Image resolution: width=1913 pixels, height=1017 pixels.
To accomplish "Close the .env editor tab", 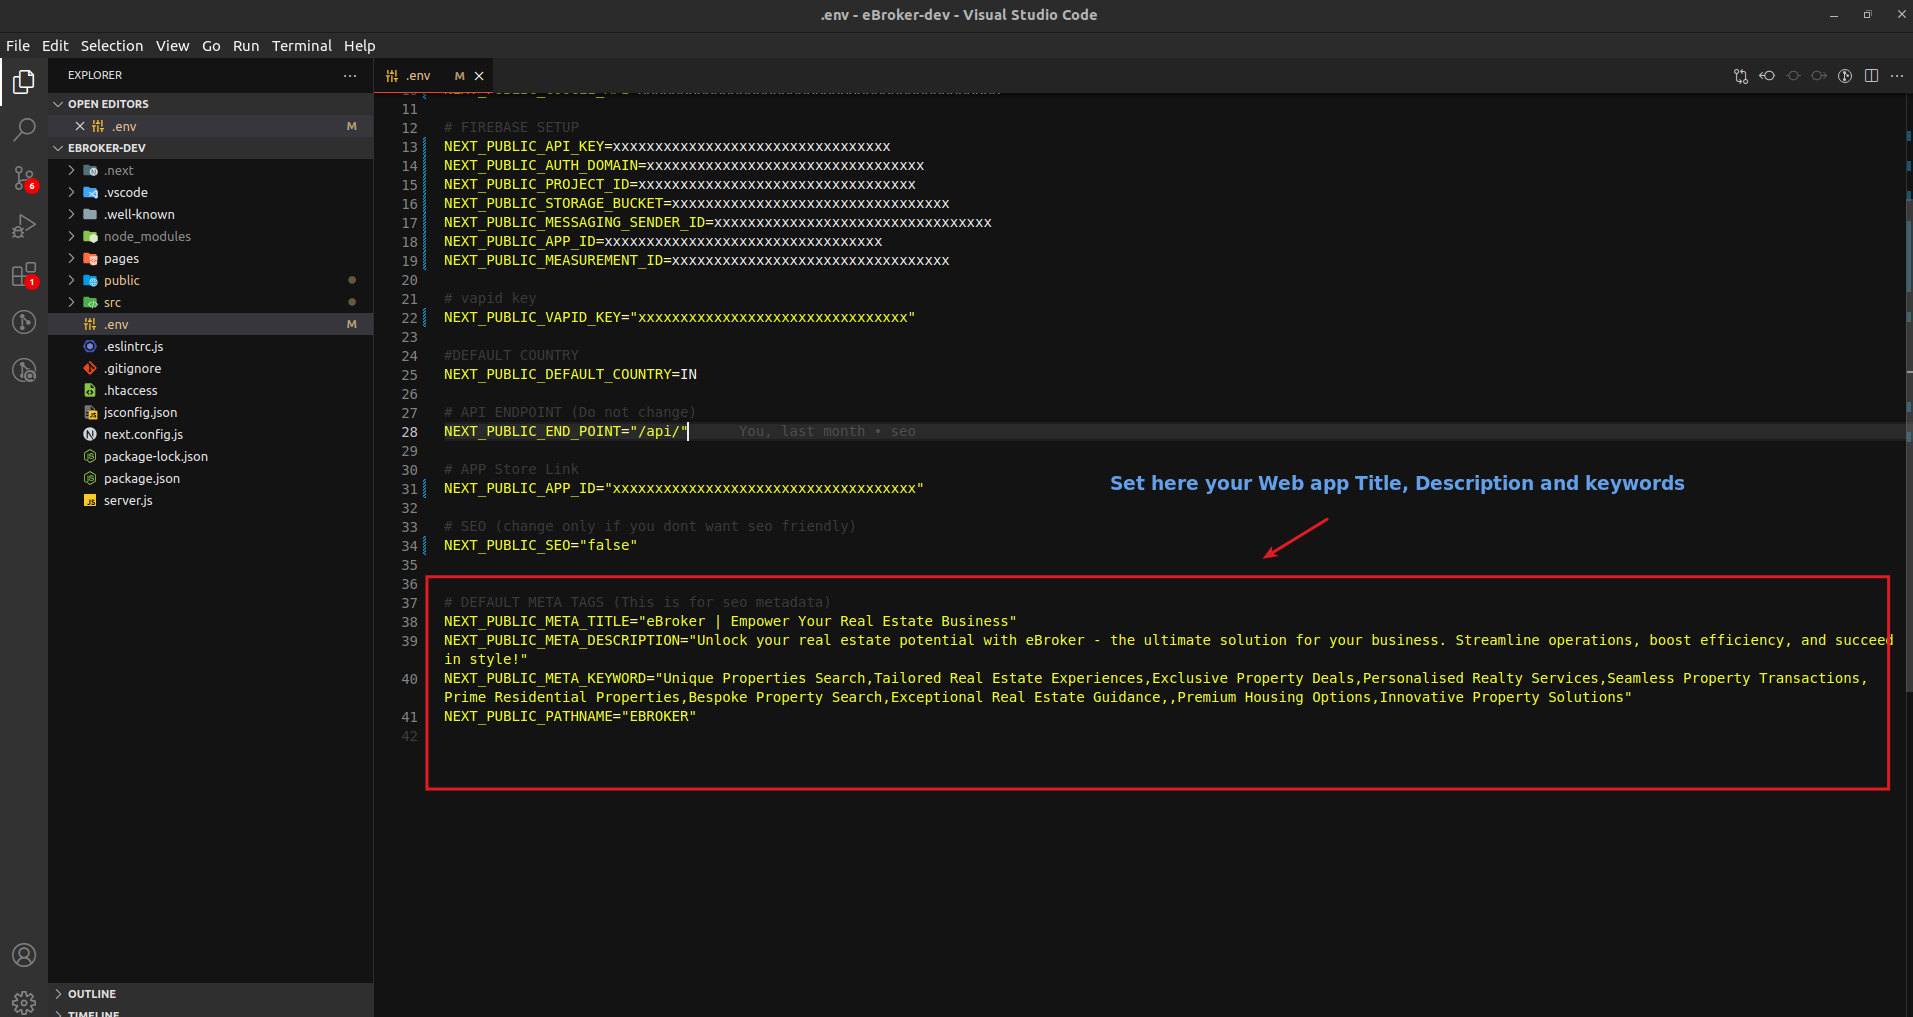I will (x=479, y=76).
